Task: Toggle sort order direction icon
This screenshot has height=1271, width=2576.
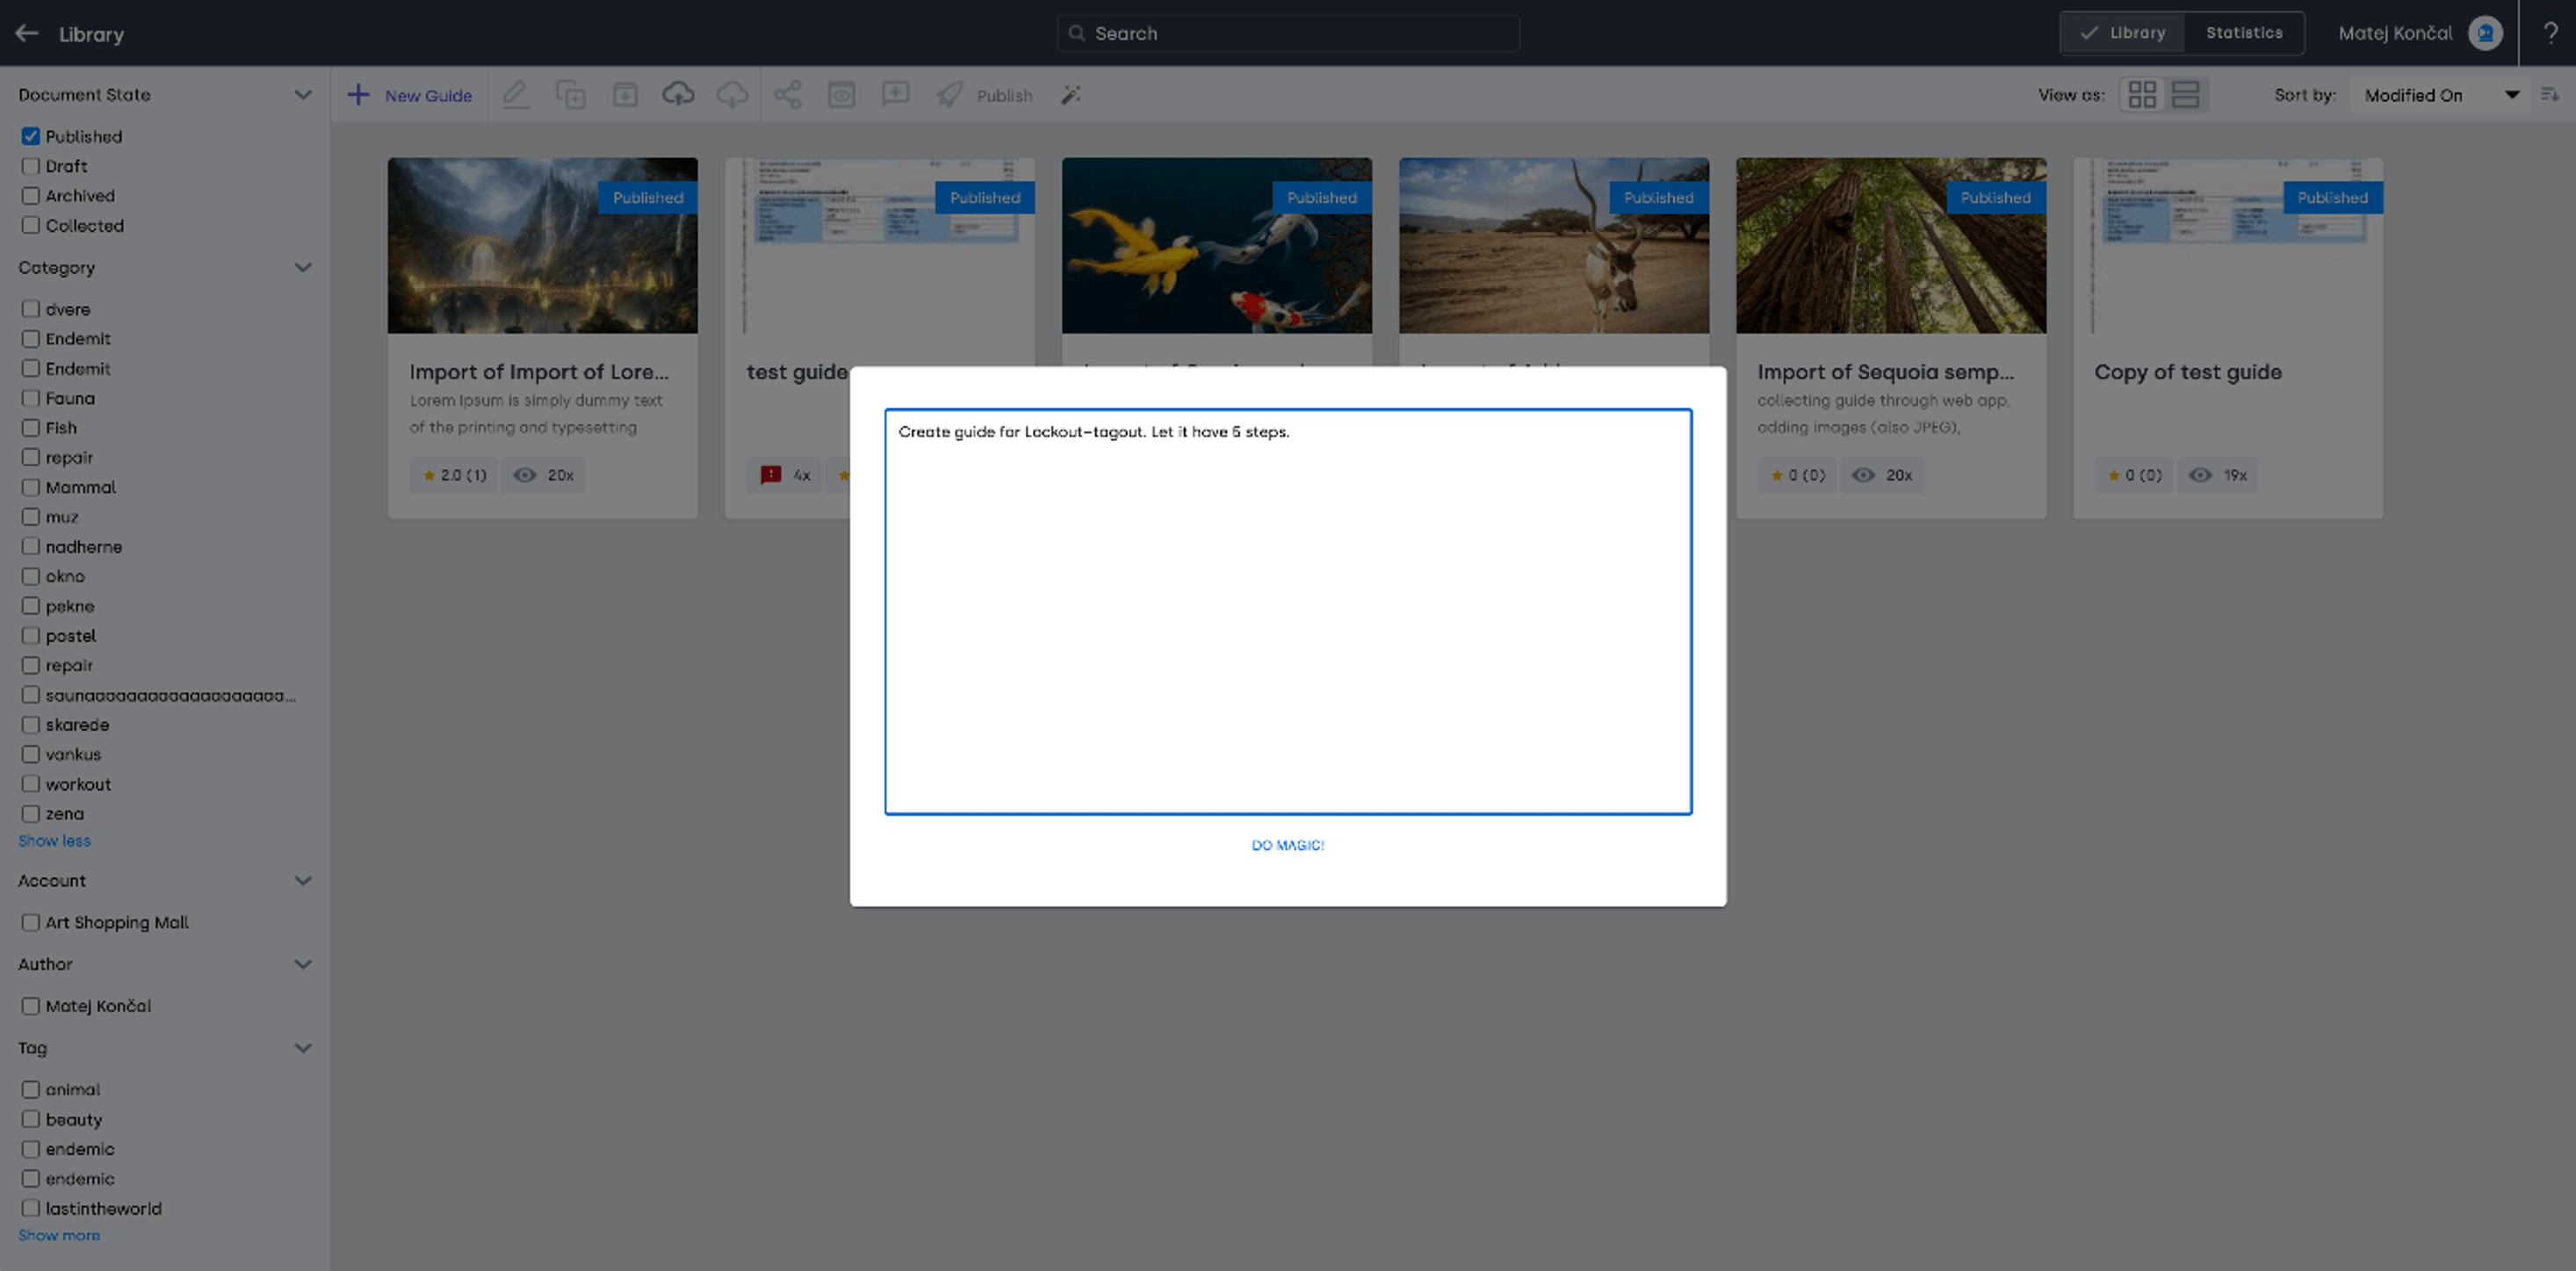Action: click(x=2549, y=95)
